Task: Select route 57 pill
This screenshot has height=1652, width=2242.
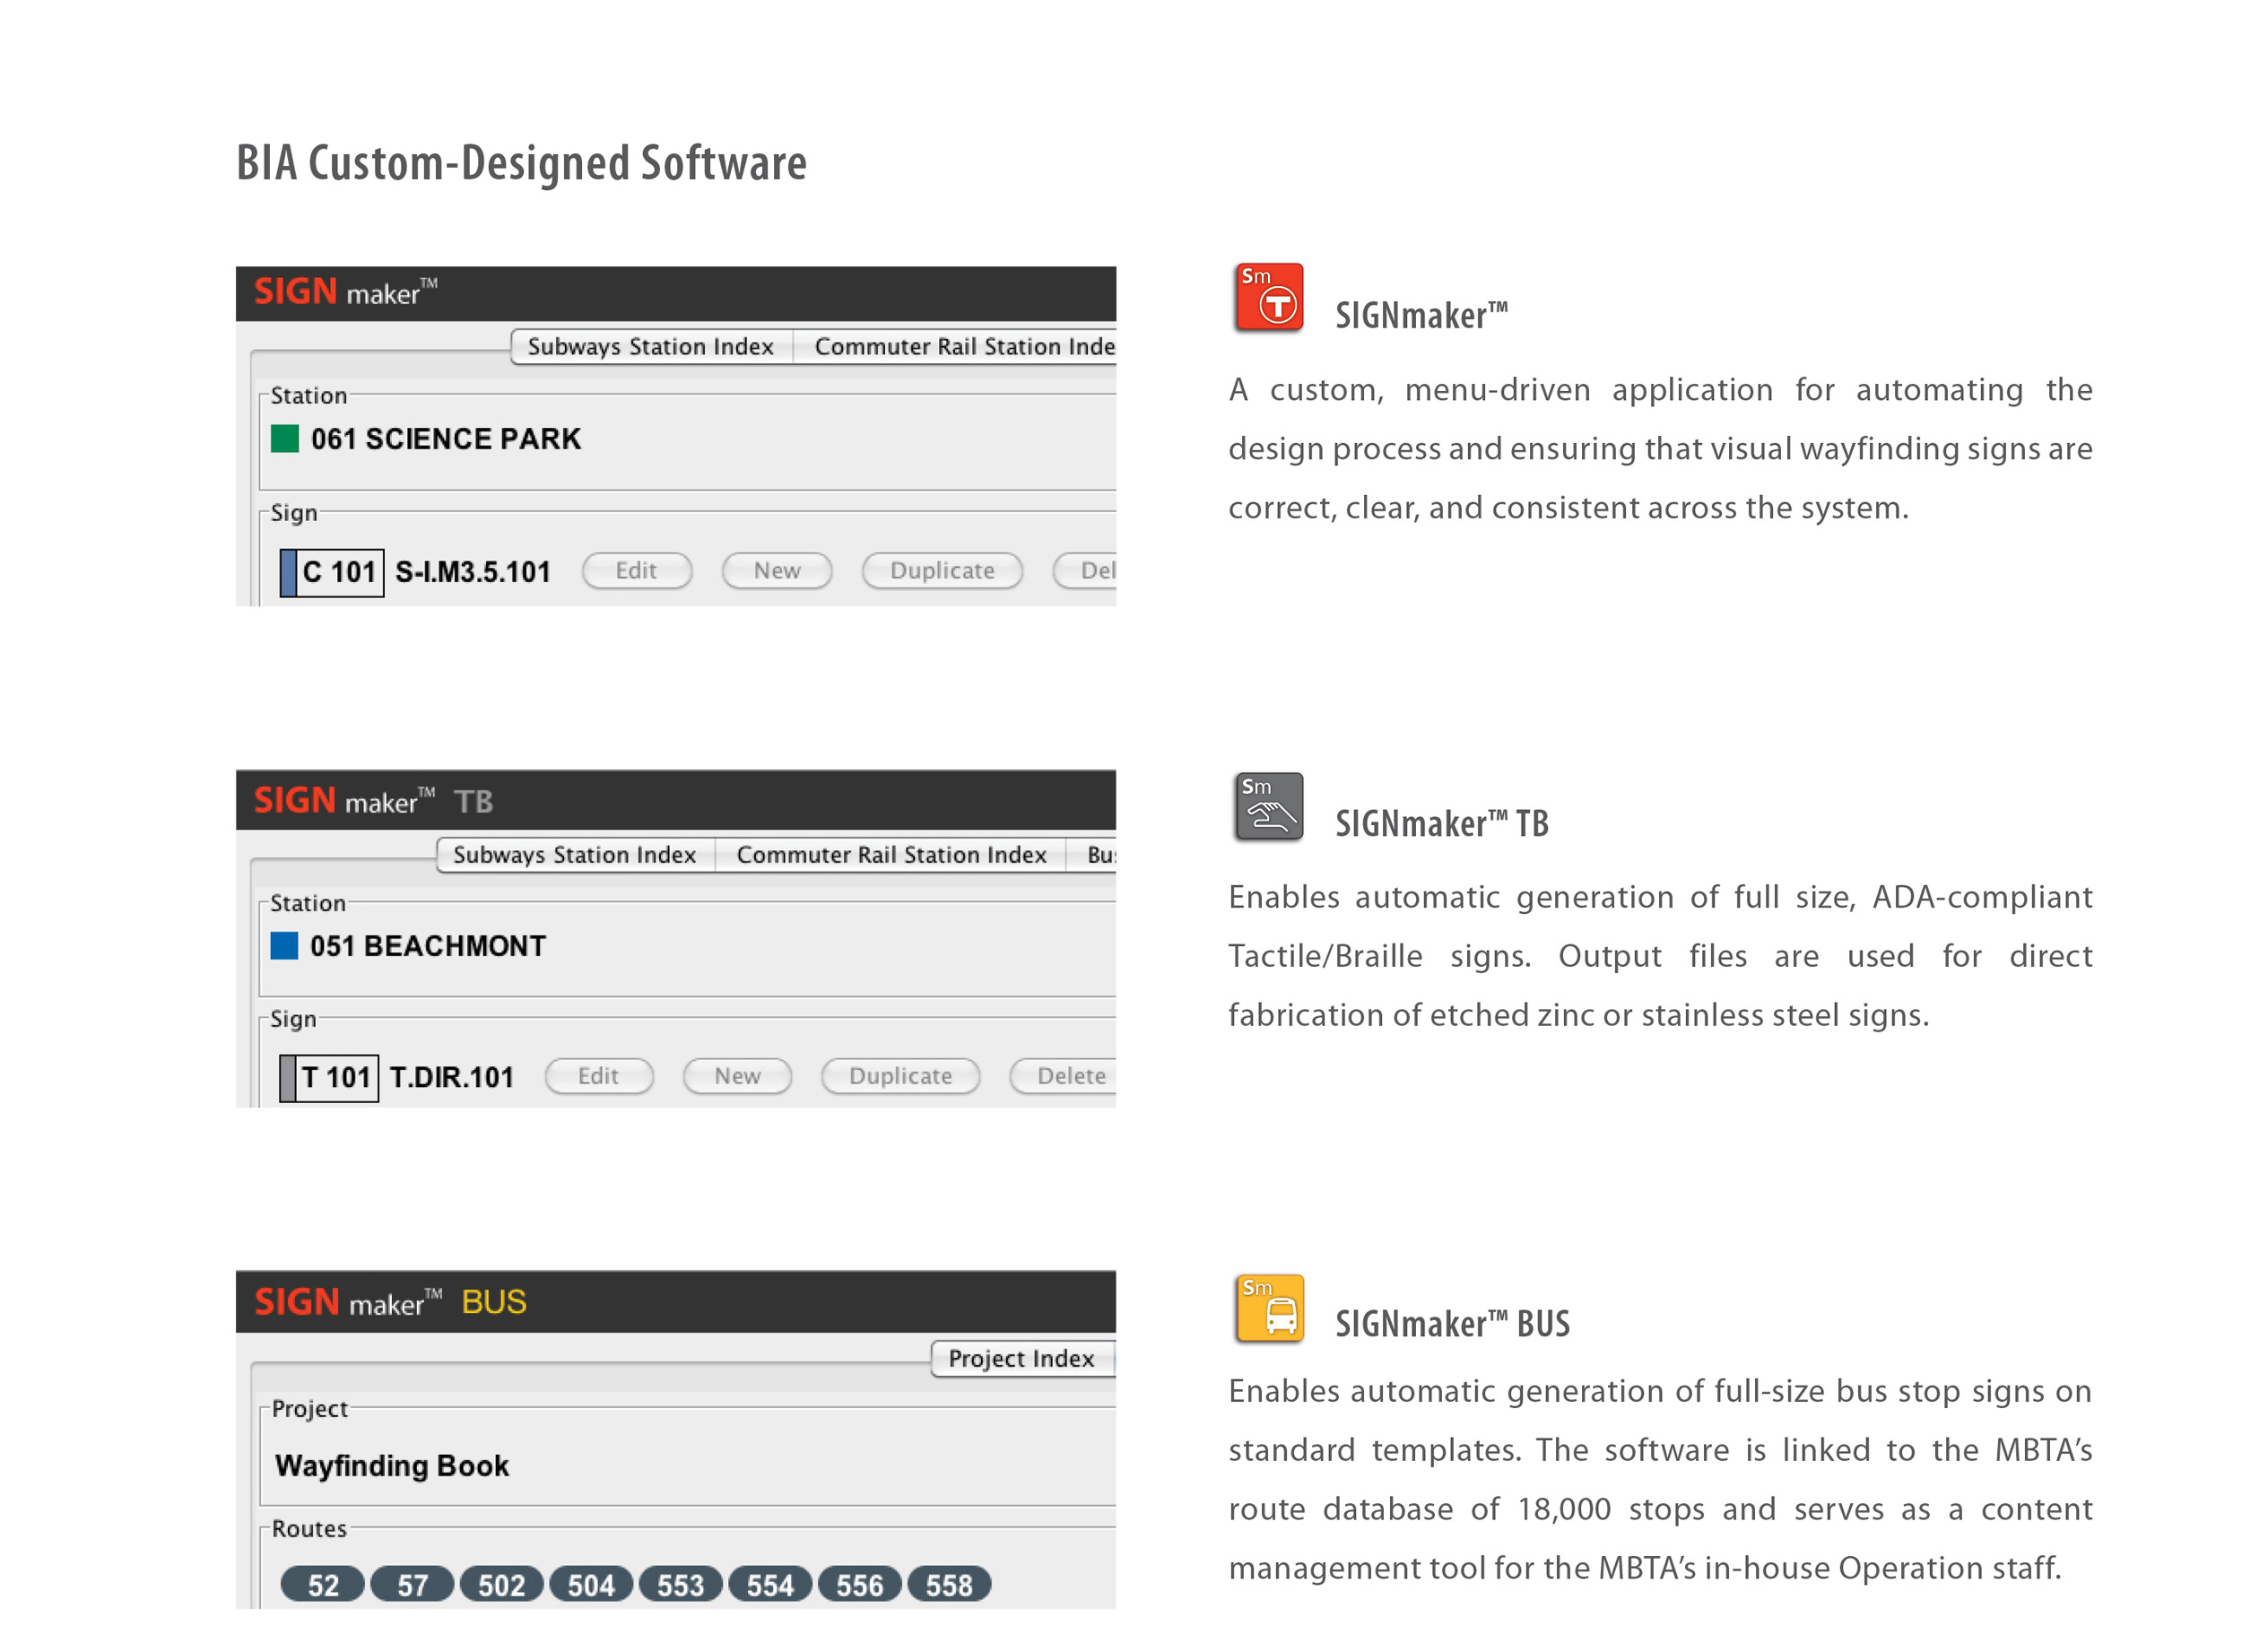Action: tap(412, 1584)
